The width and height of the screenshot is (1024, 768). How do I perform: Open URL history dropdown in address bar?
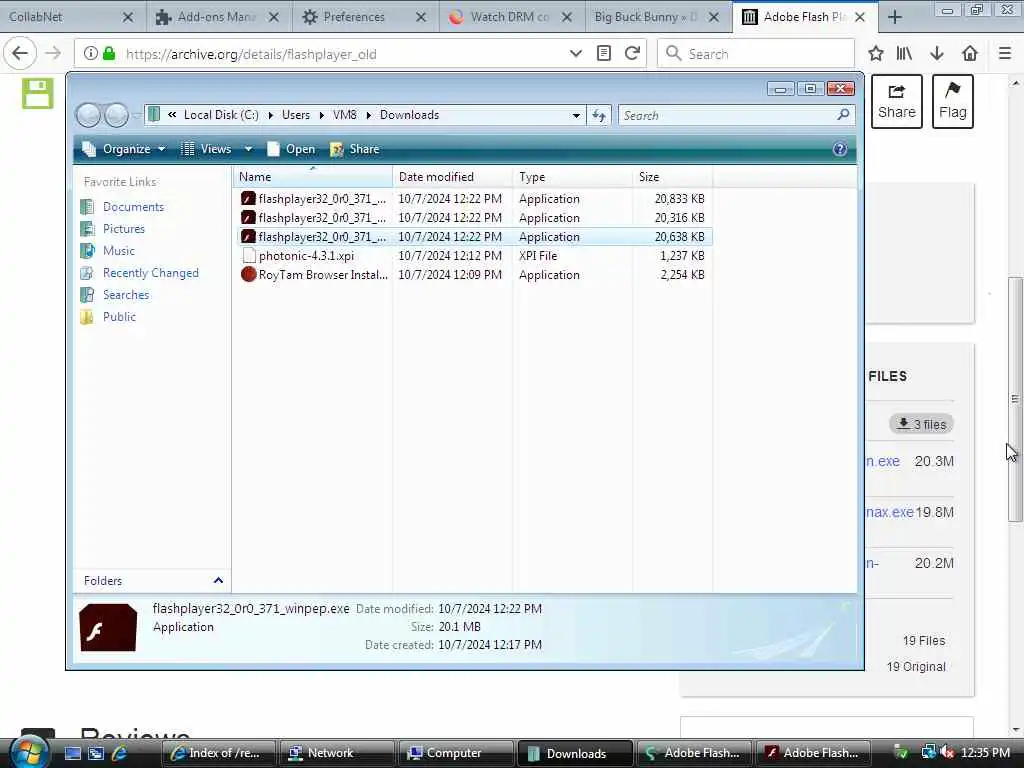[575, 54]
